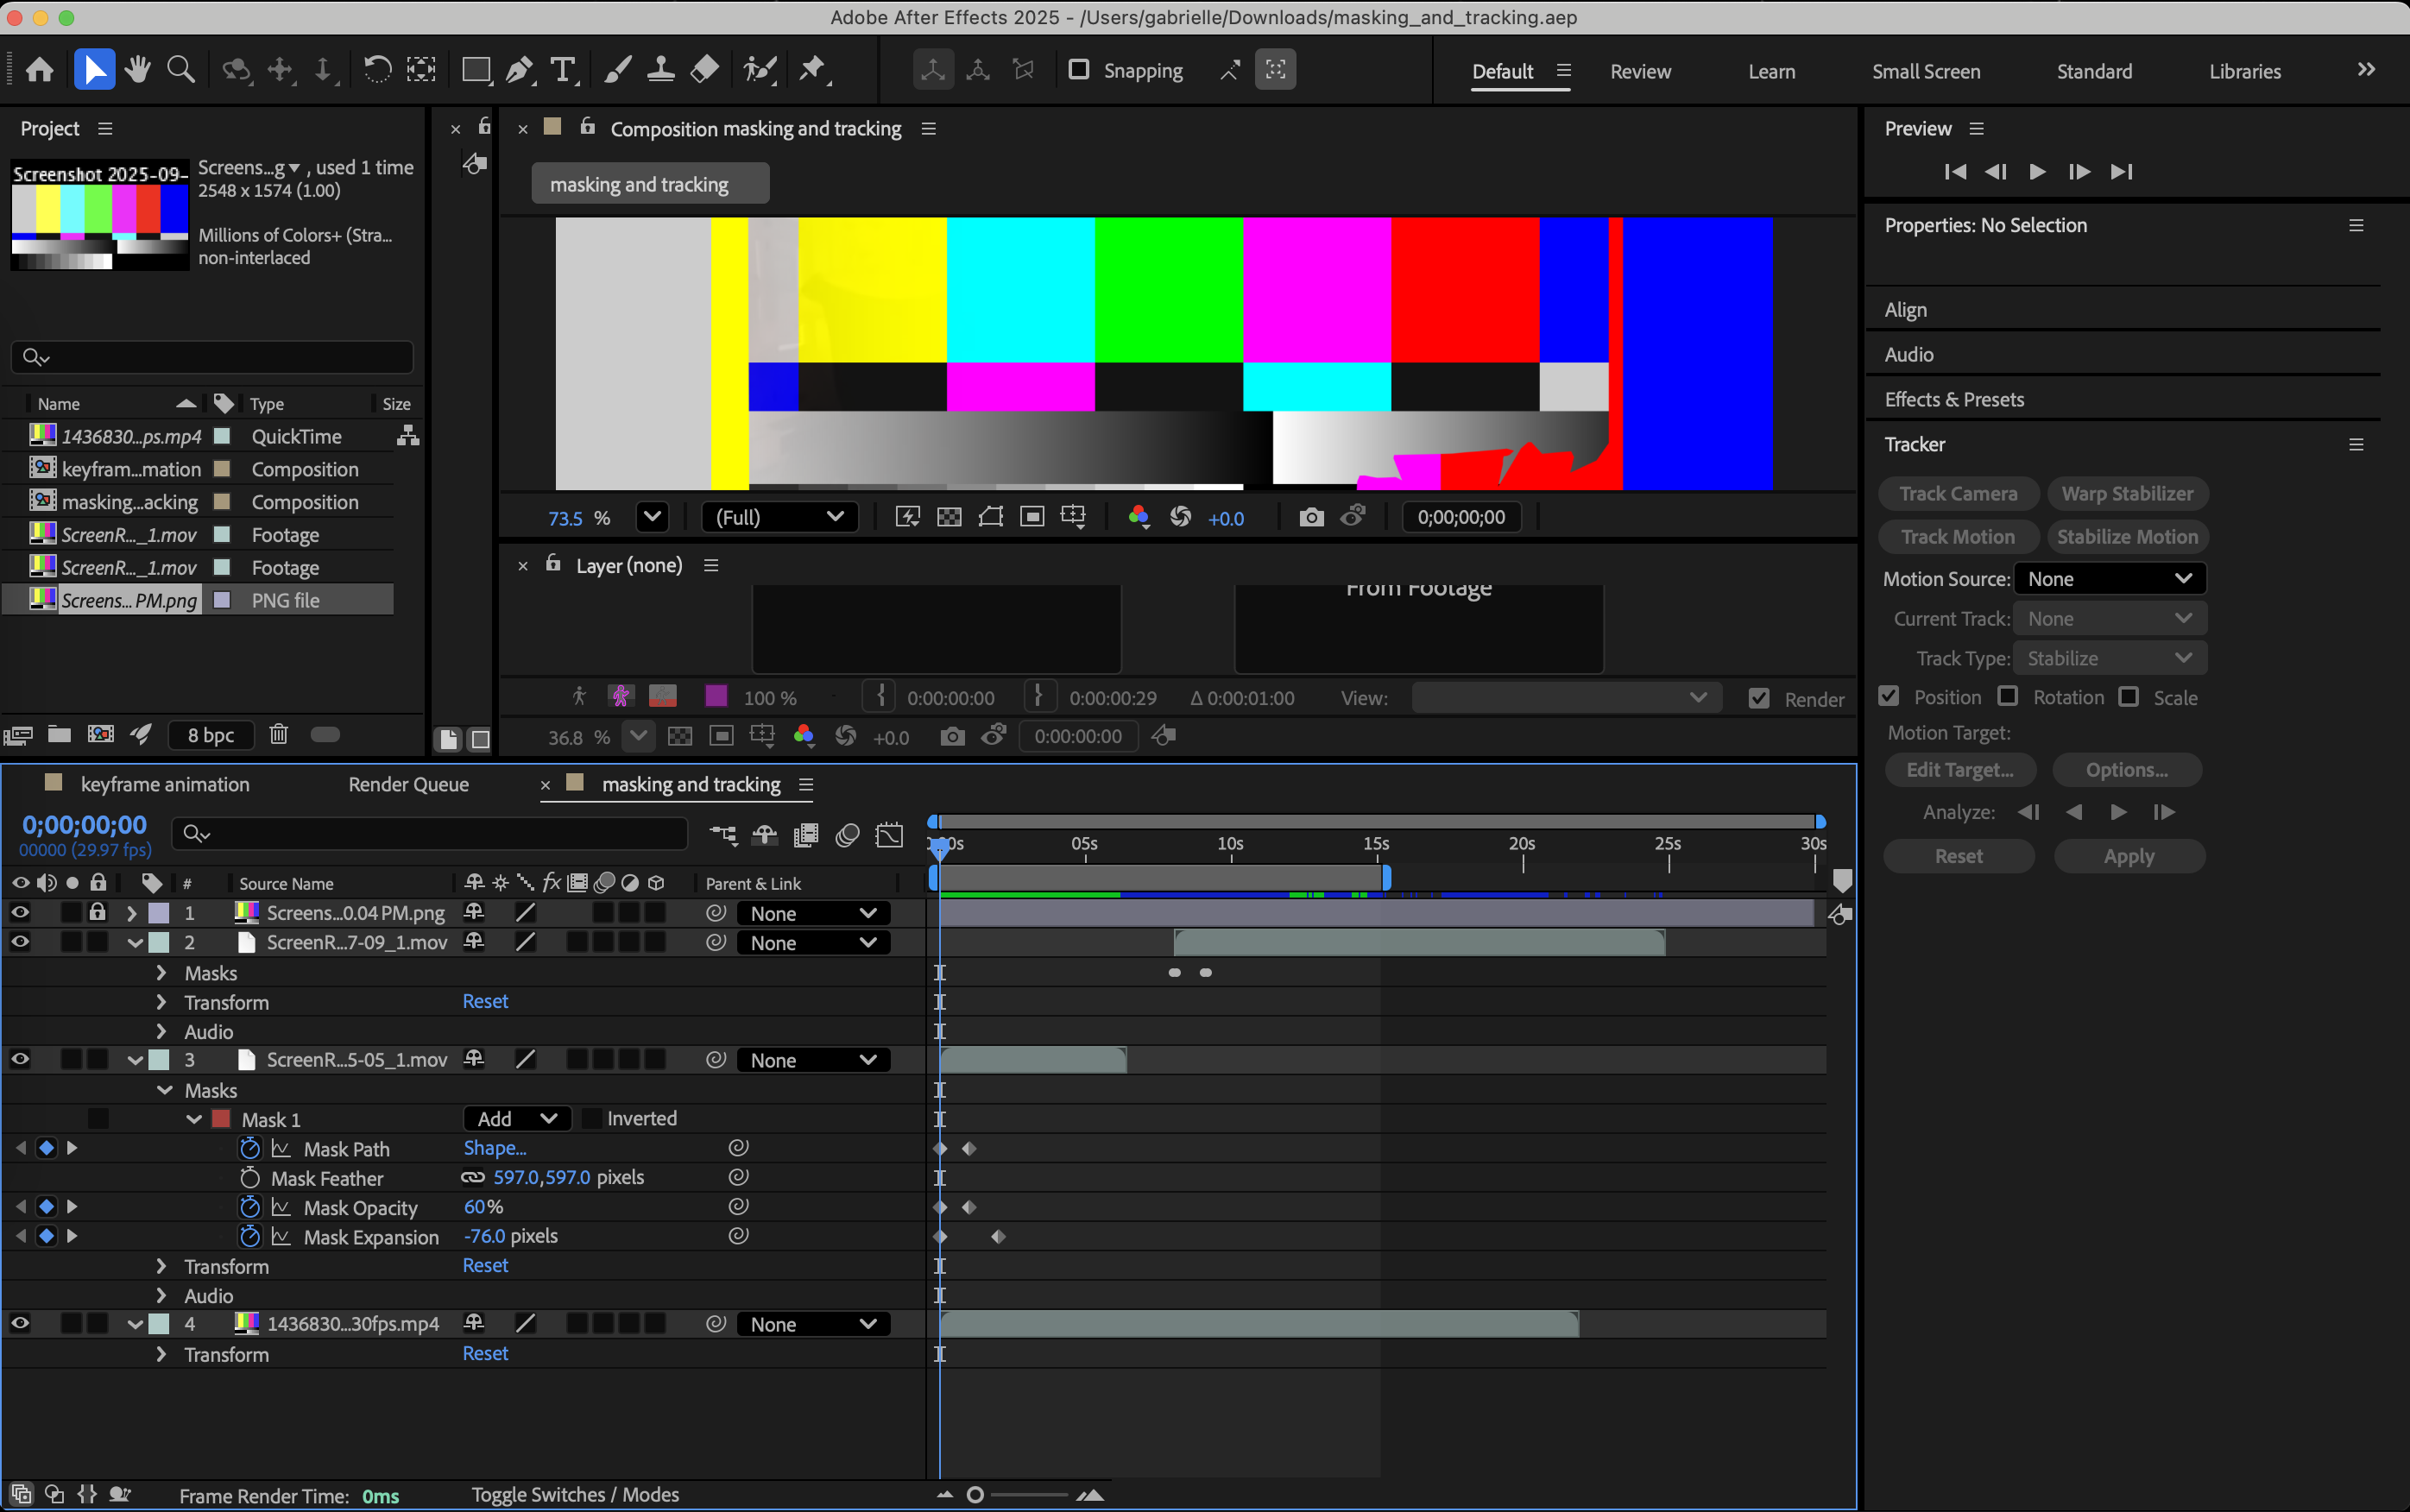
Task: Enable the Rotation checkbox in Tracker
Action: tap(2007, 696)
